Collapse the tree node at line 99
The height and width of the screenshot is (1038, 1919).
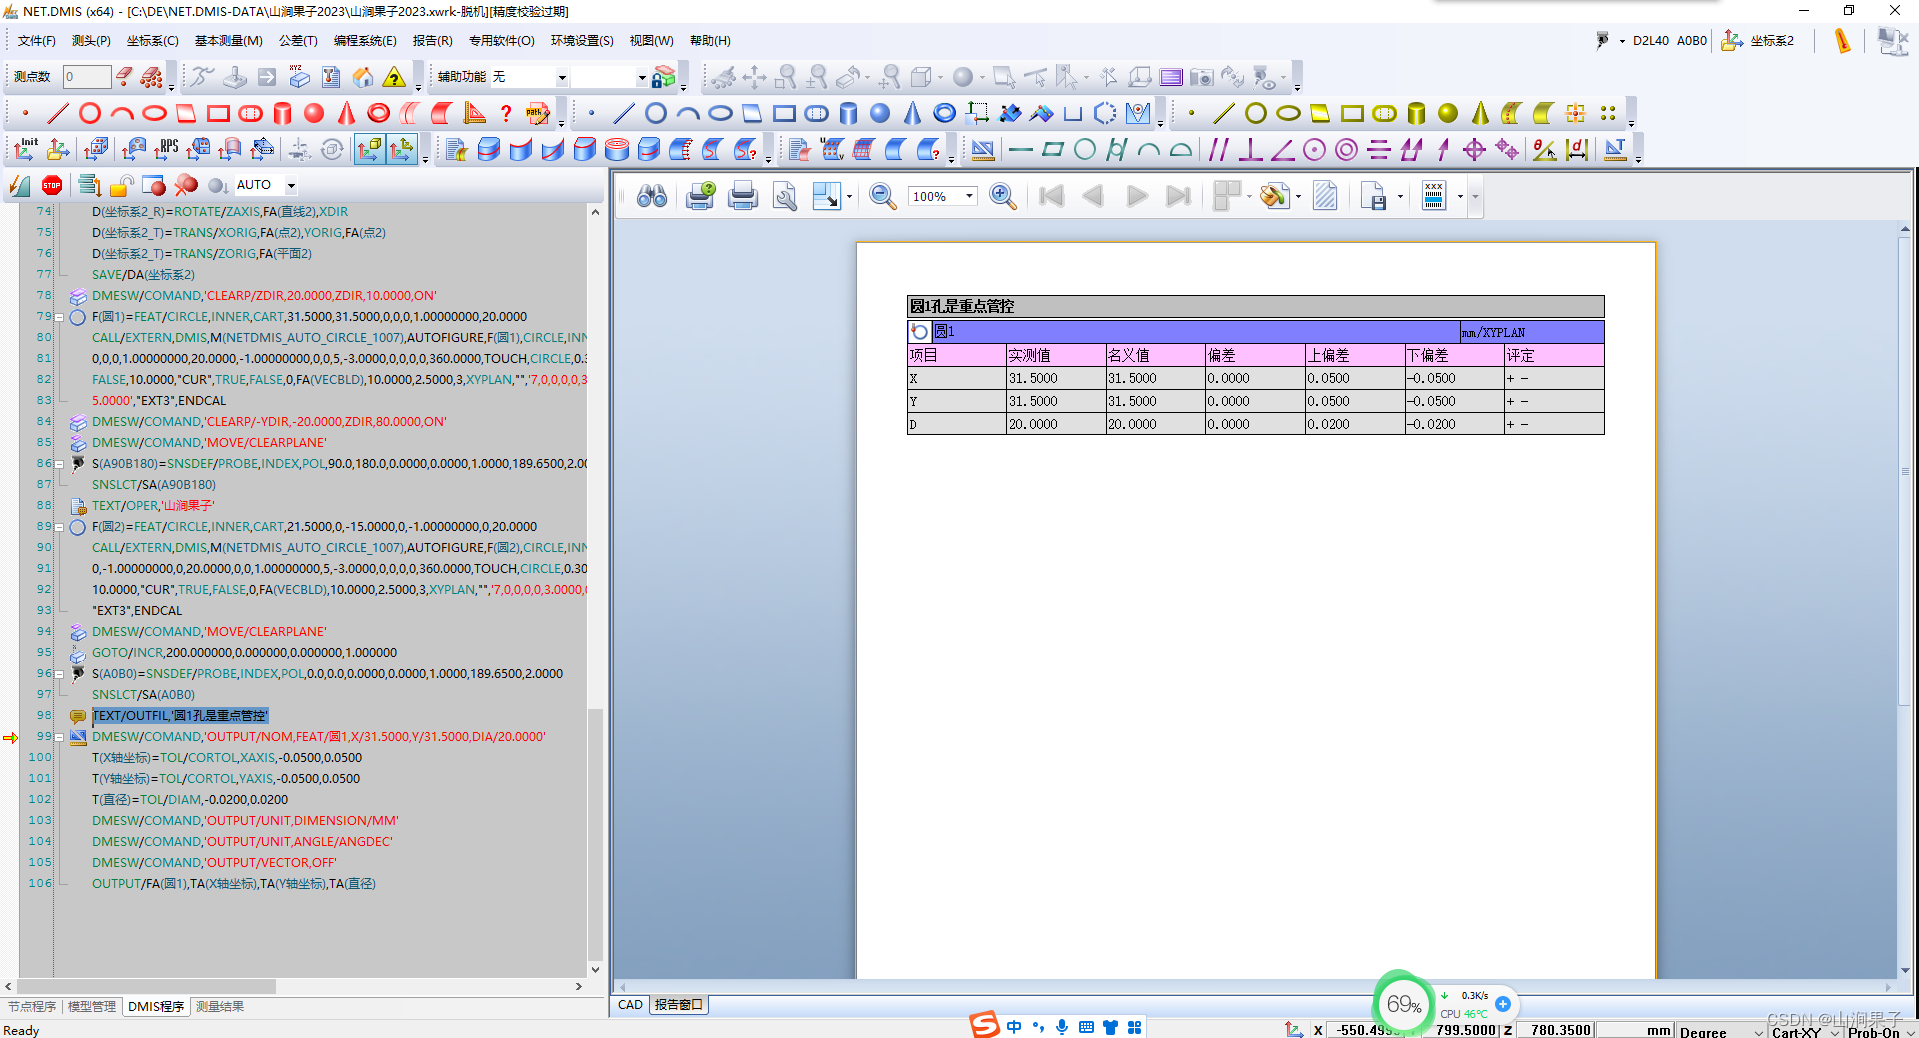click(x=59, y=737)
